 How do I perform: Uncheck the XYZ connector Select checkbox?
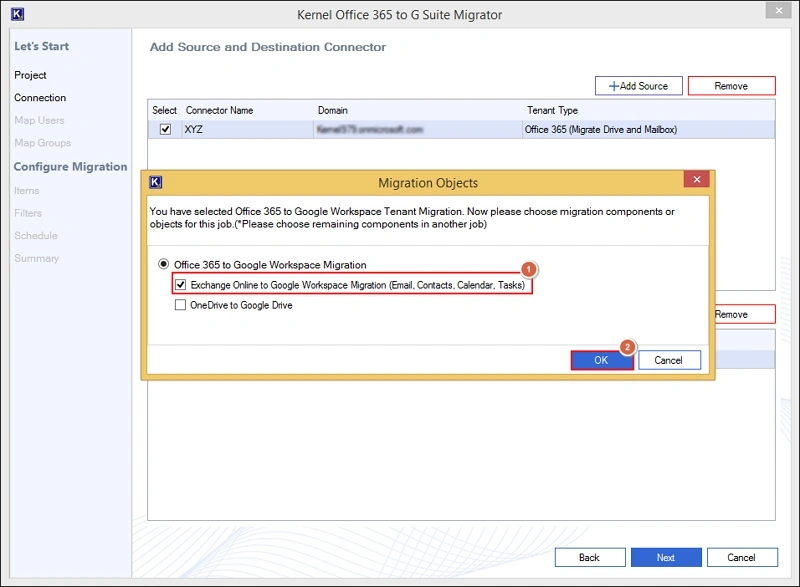tap(165, 129)
